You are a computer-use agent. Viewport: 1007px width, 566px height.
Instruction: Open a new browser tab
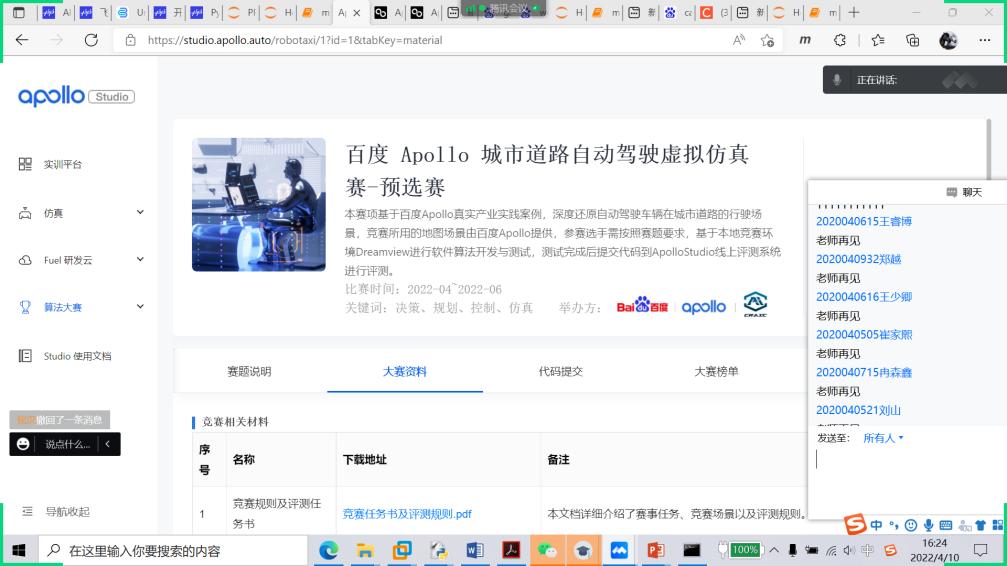854,12
